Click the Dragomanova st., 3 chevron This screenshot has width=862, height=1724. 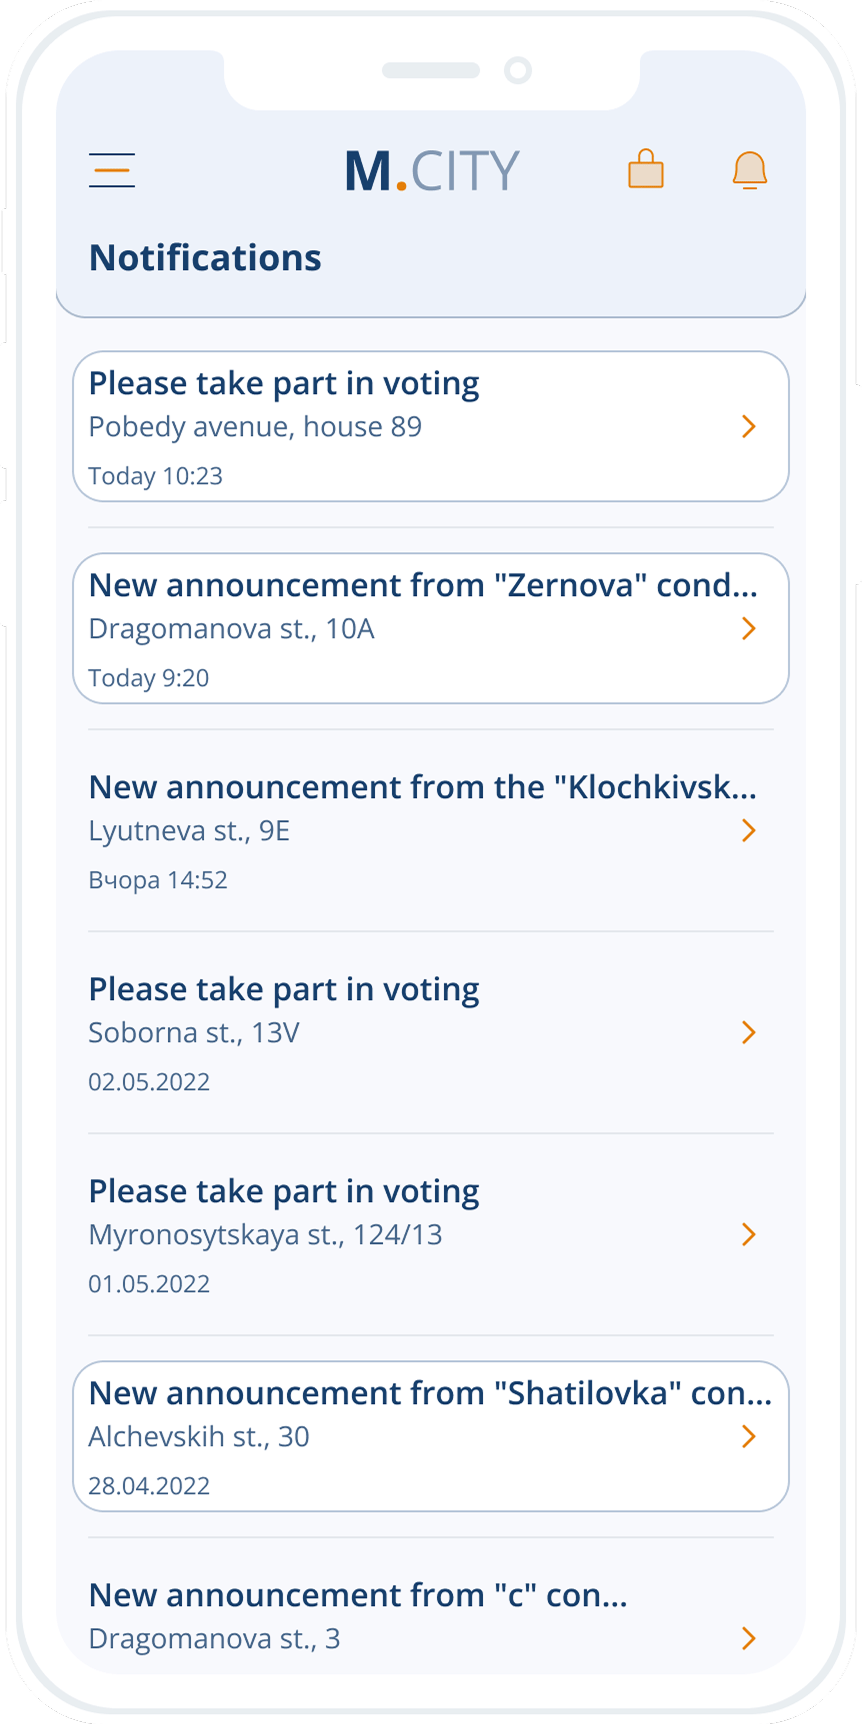[x=748, y=1638]
